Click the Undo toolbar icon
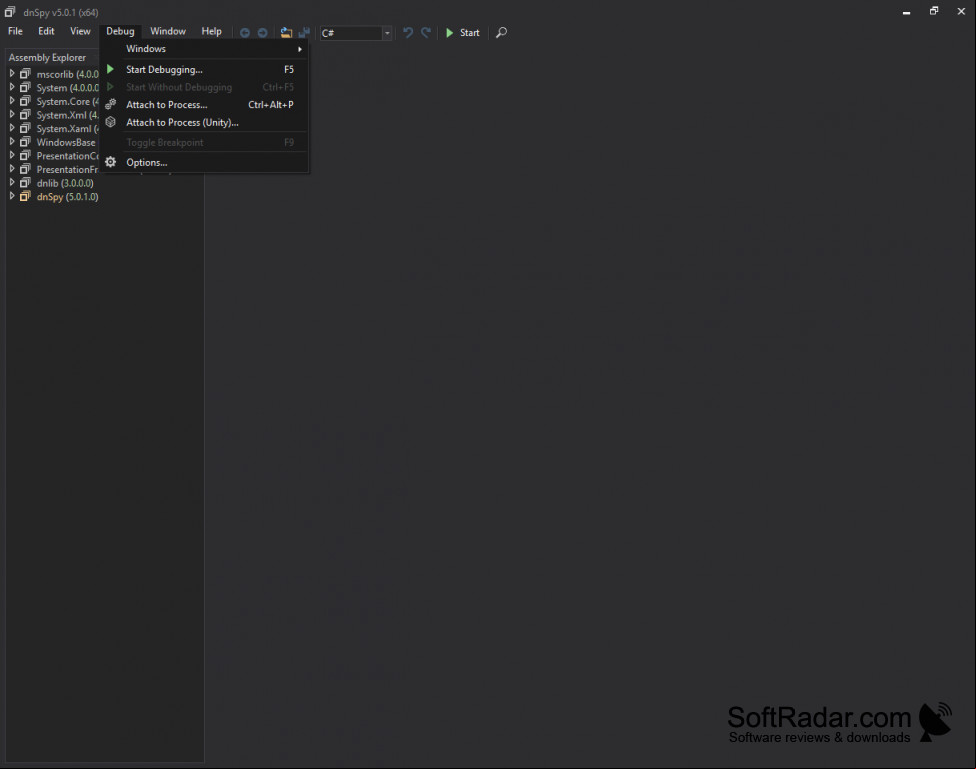Screen dimensions: 976x769 click(408, 32)
